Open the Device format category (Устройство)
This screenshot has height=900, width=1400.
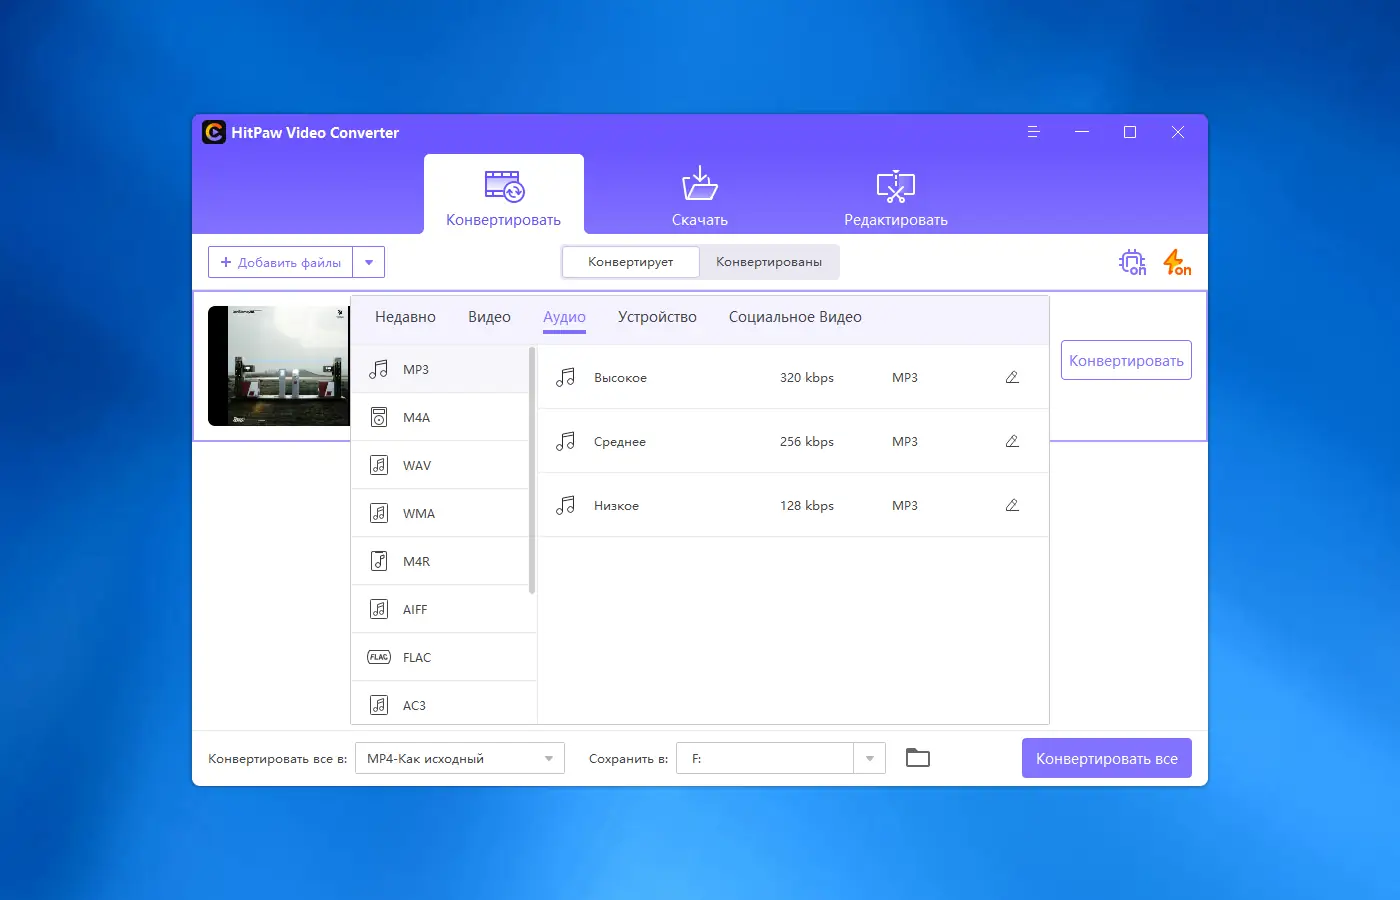tap(657, 317)
